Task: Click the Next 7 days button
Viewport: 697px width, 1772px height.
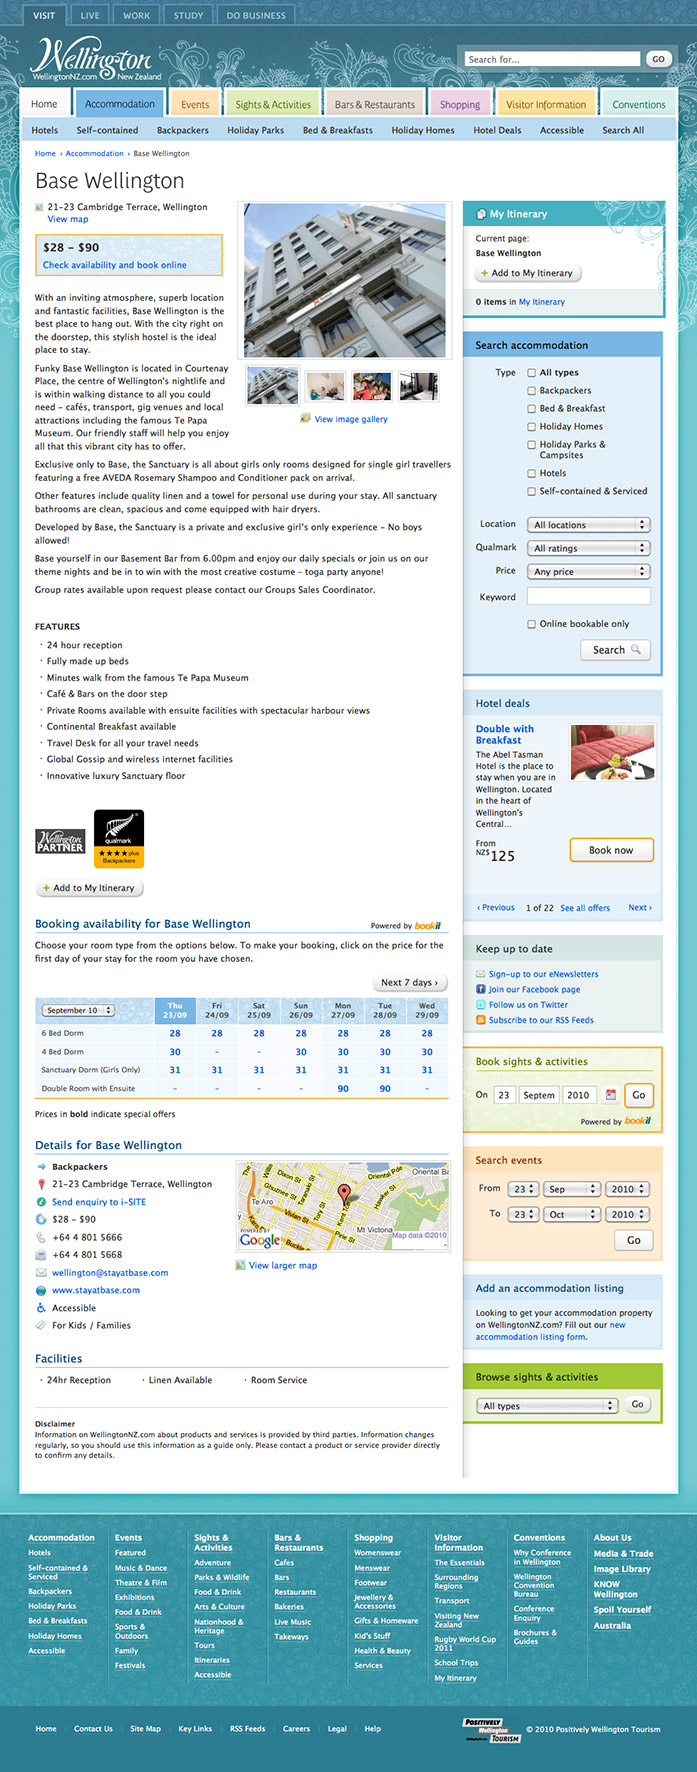Action: 409,982
